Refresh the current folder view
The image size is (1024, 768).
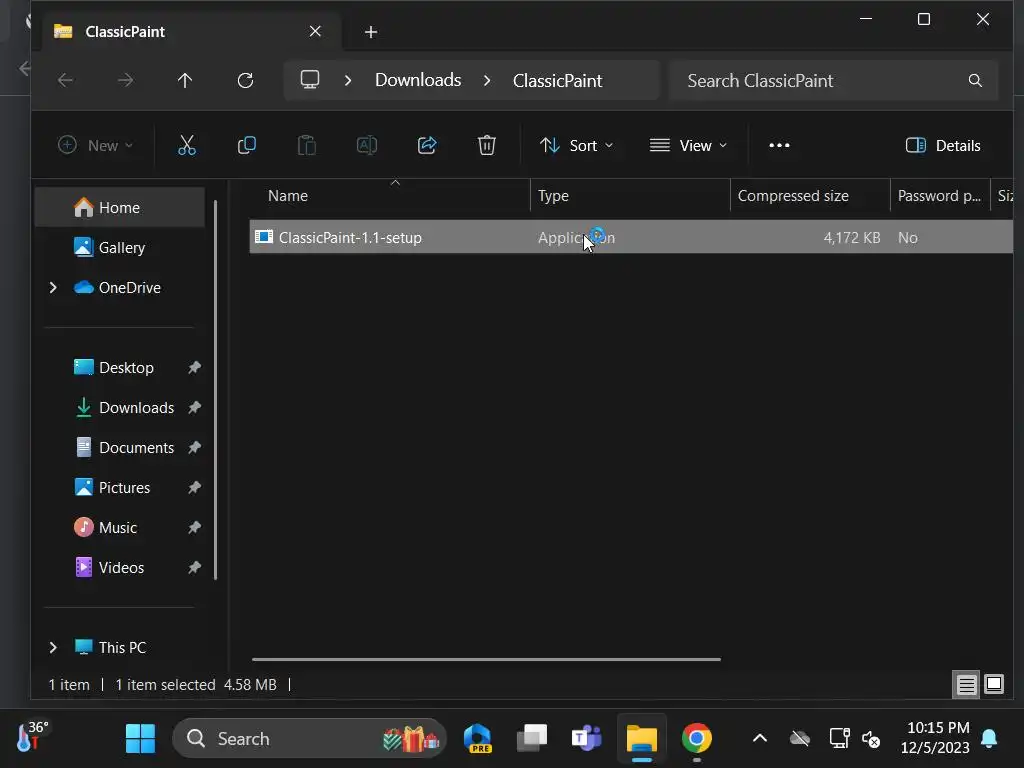[x=245, y=80]
